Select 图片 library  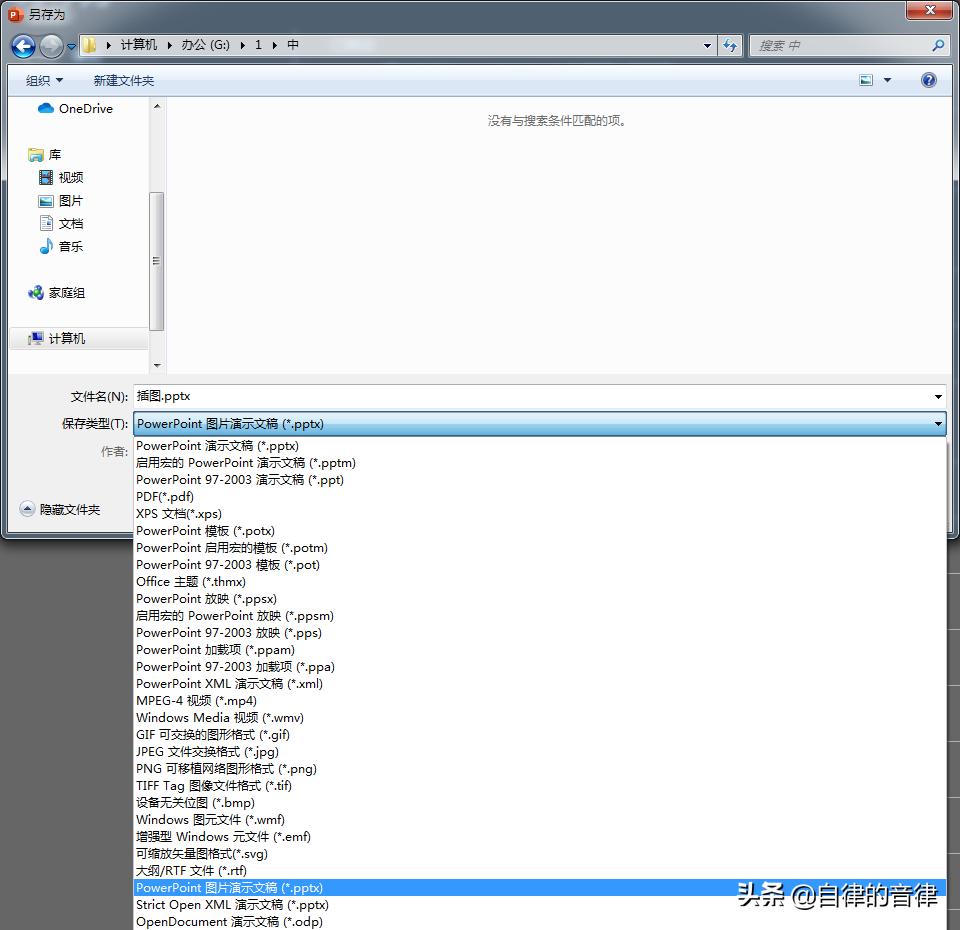tap(61, 201)
